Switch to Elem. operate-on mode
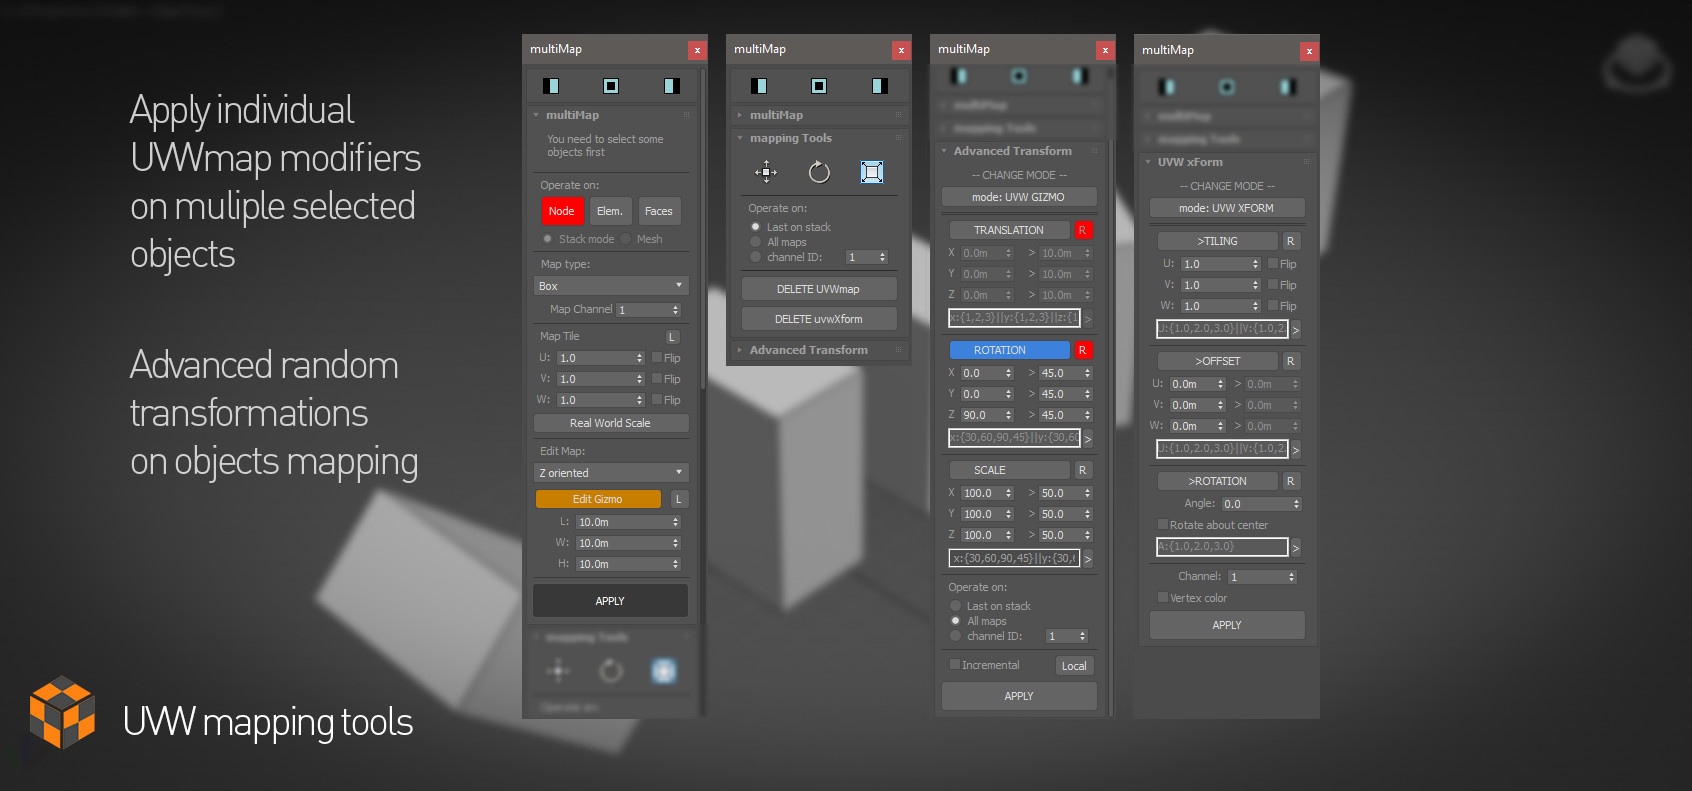Viewport: 1692px width, 791px height. click(610, 211)
